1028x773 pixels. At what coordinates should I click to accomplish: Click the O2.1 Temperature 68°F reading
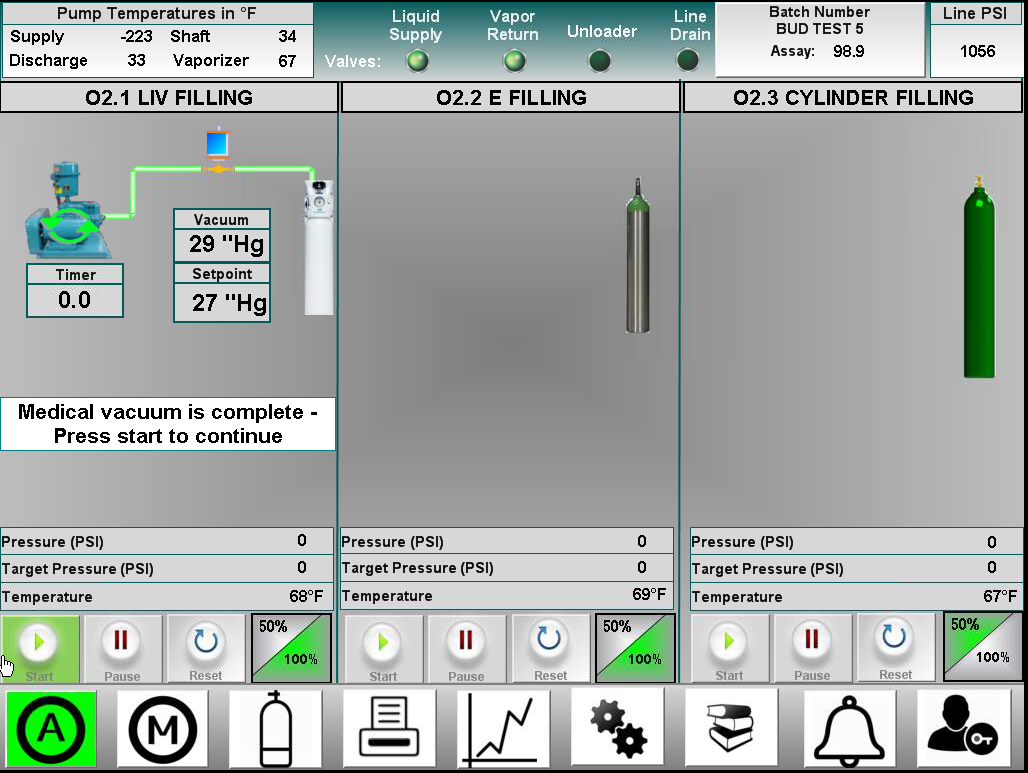(x=306, y=596)
